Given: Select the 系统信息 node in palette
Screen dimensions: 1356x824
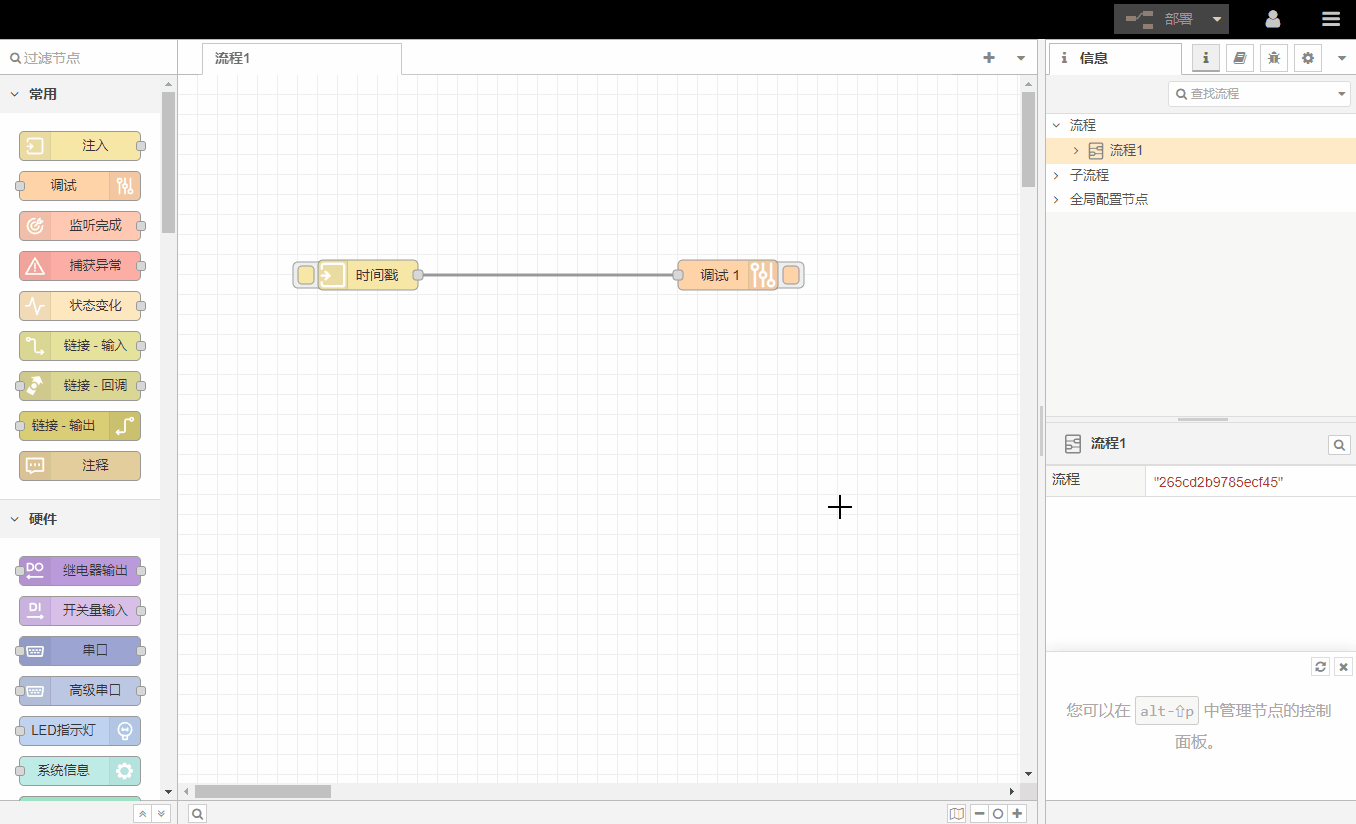Looking at the screenshot, I should tap(80, 771).
